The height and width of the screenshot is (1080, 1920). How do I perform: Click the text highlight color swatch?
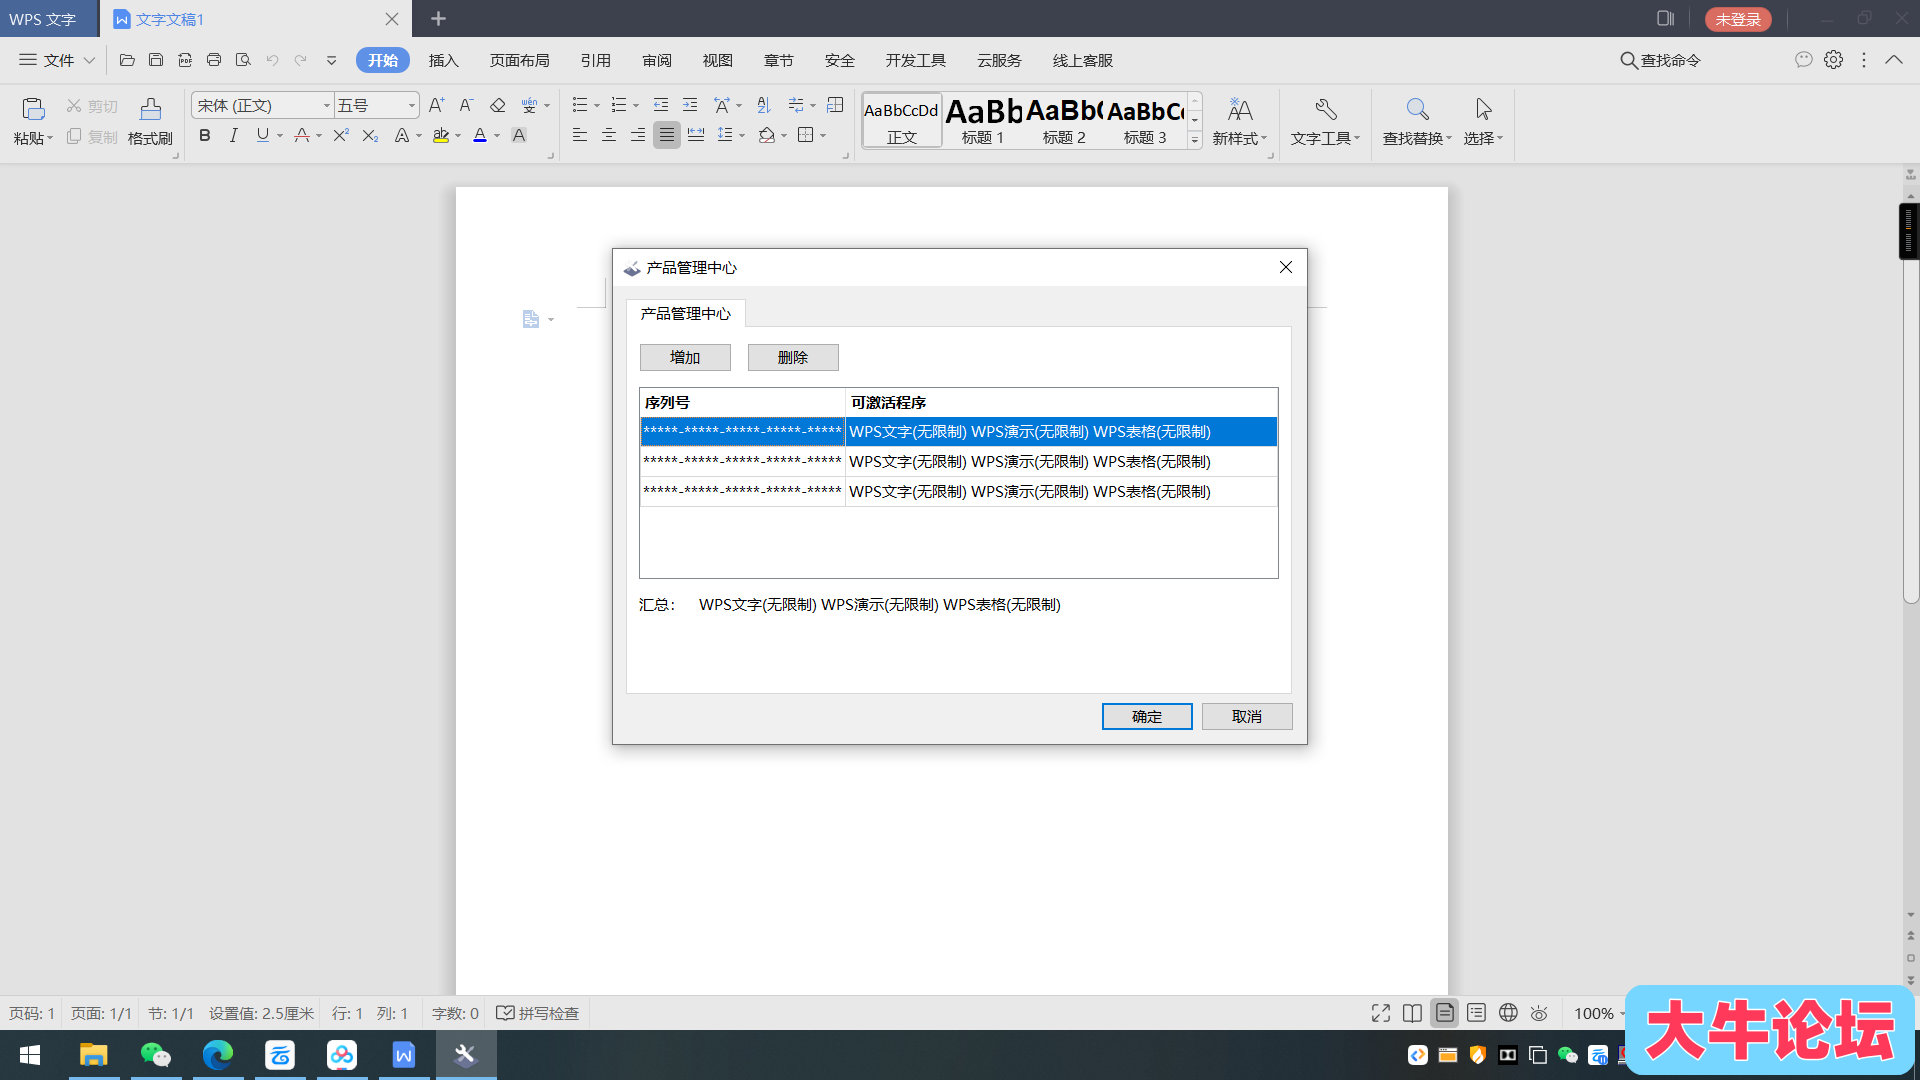pos(441,135)
